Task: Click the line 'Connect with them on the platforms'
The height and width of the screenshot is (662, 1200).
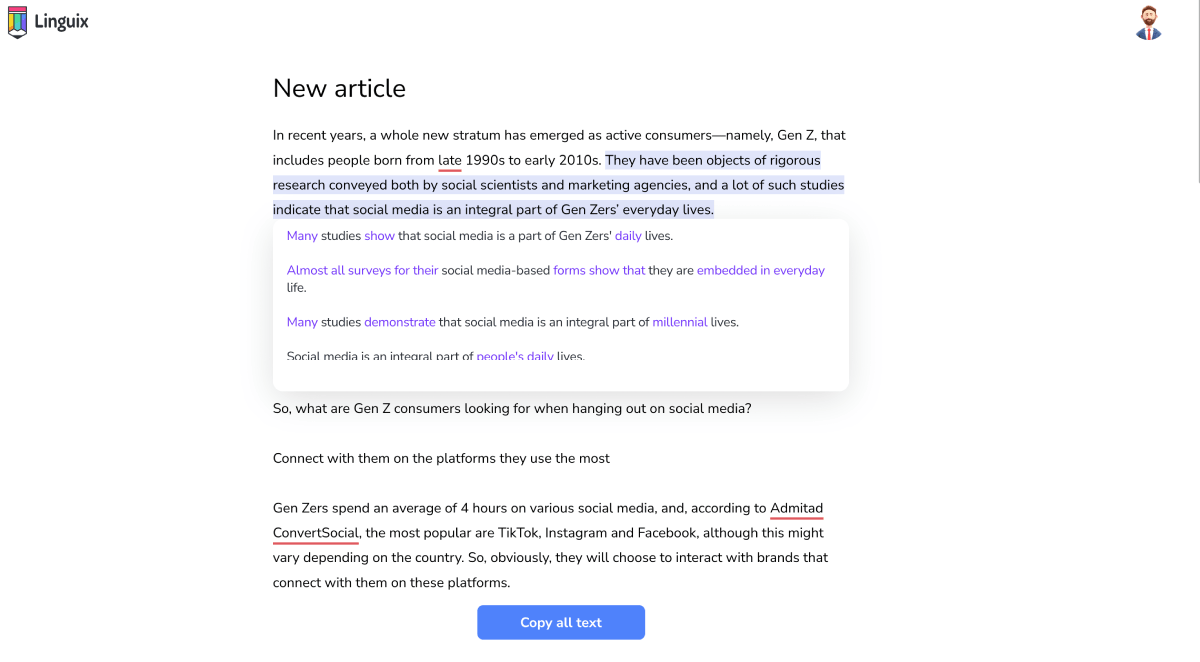Action: pos(441,458)
